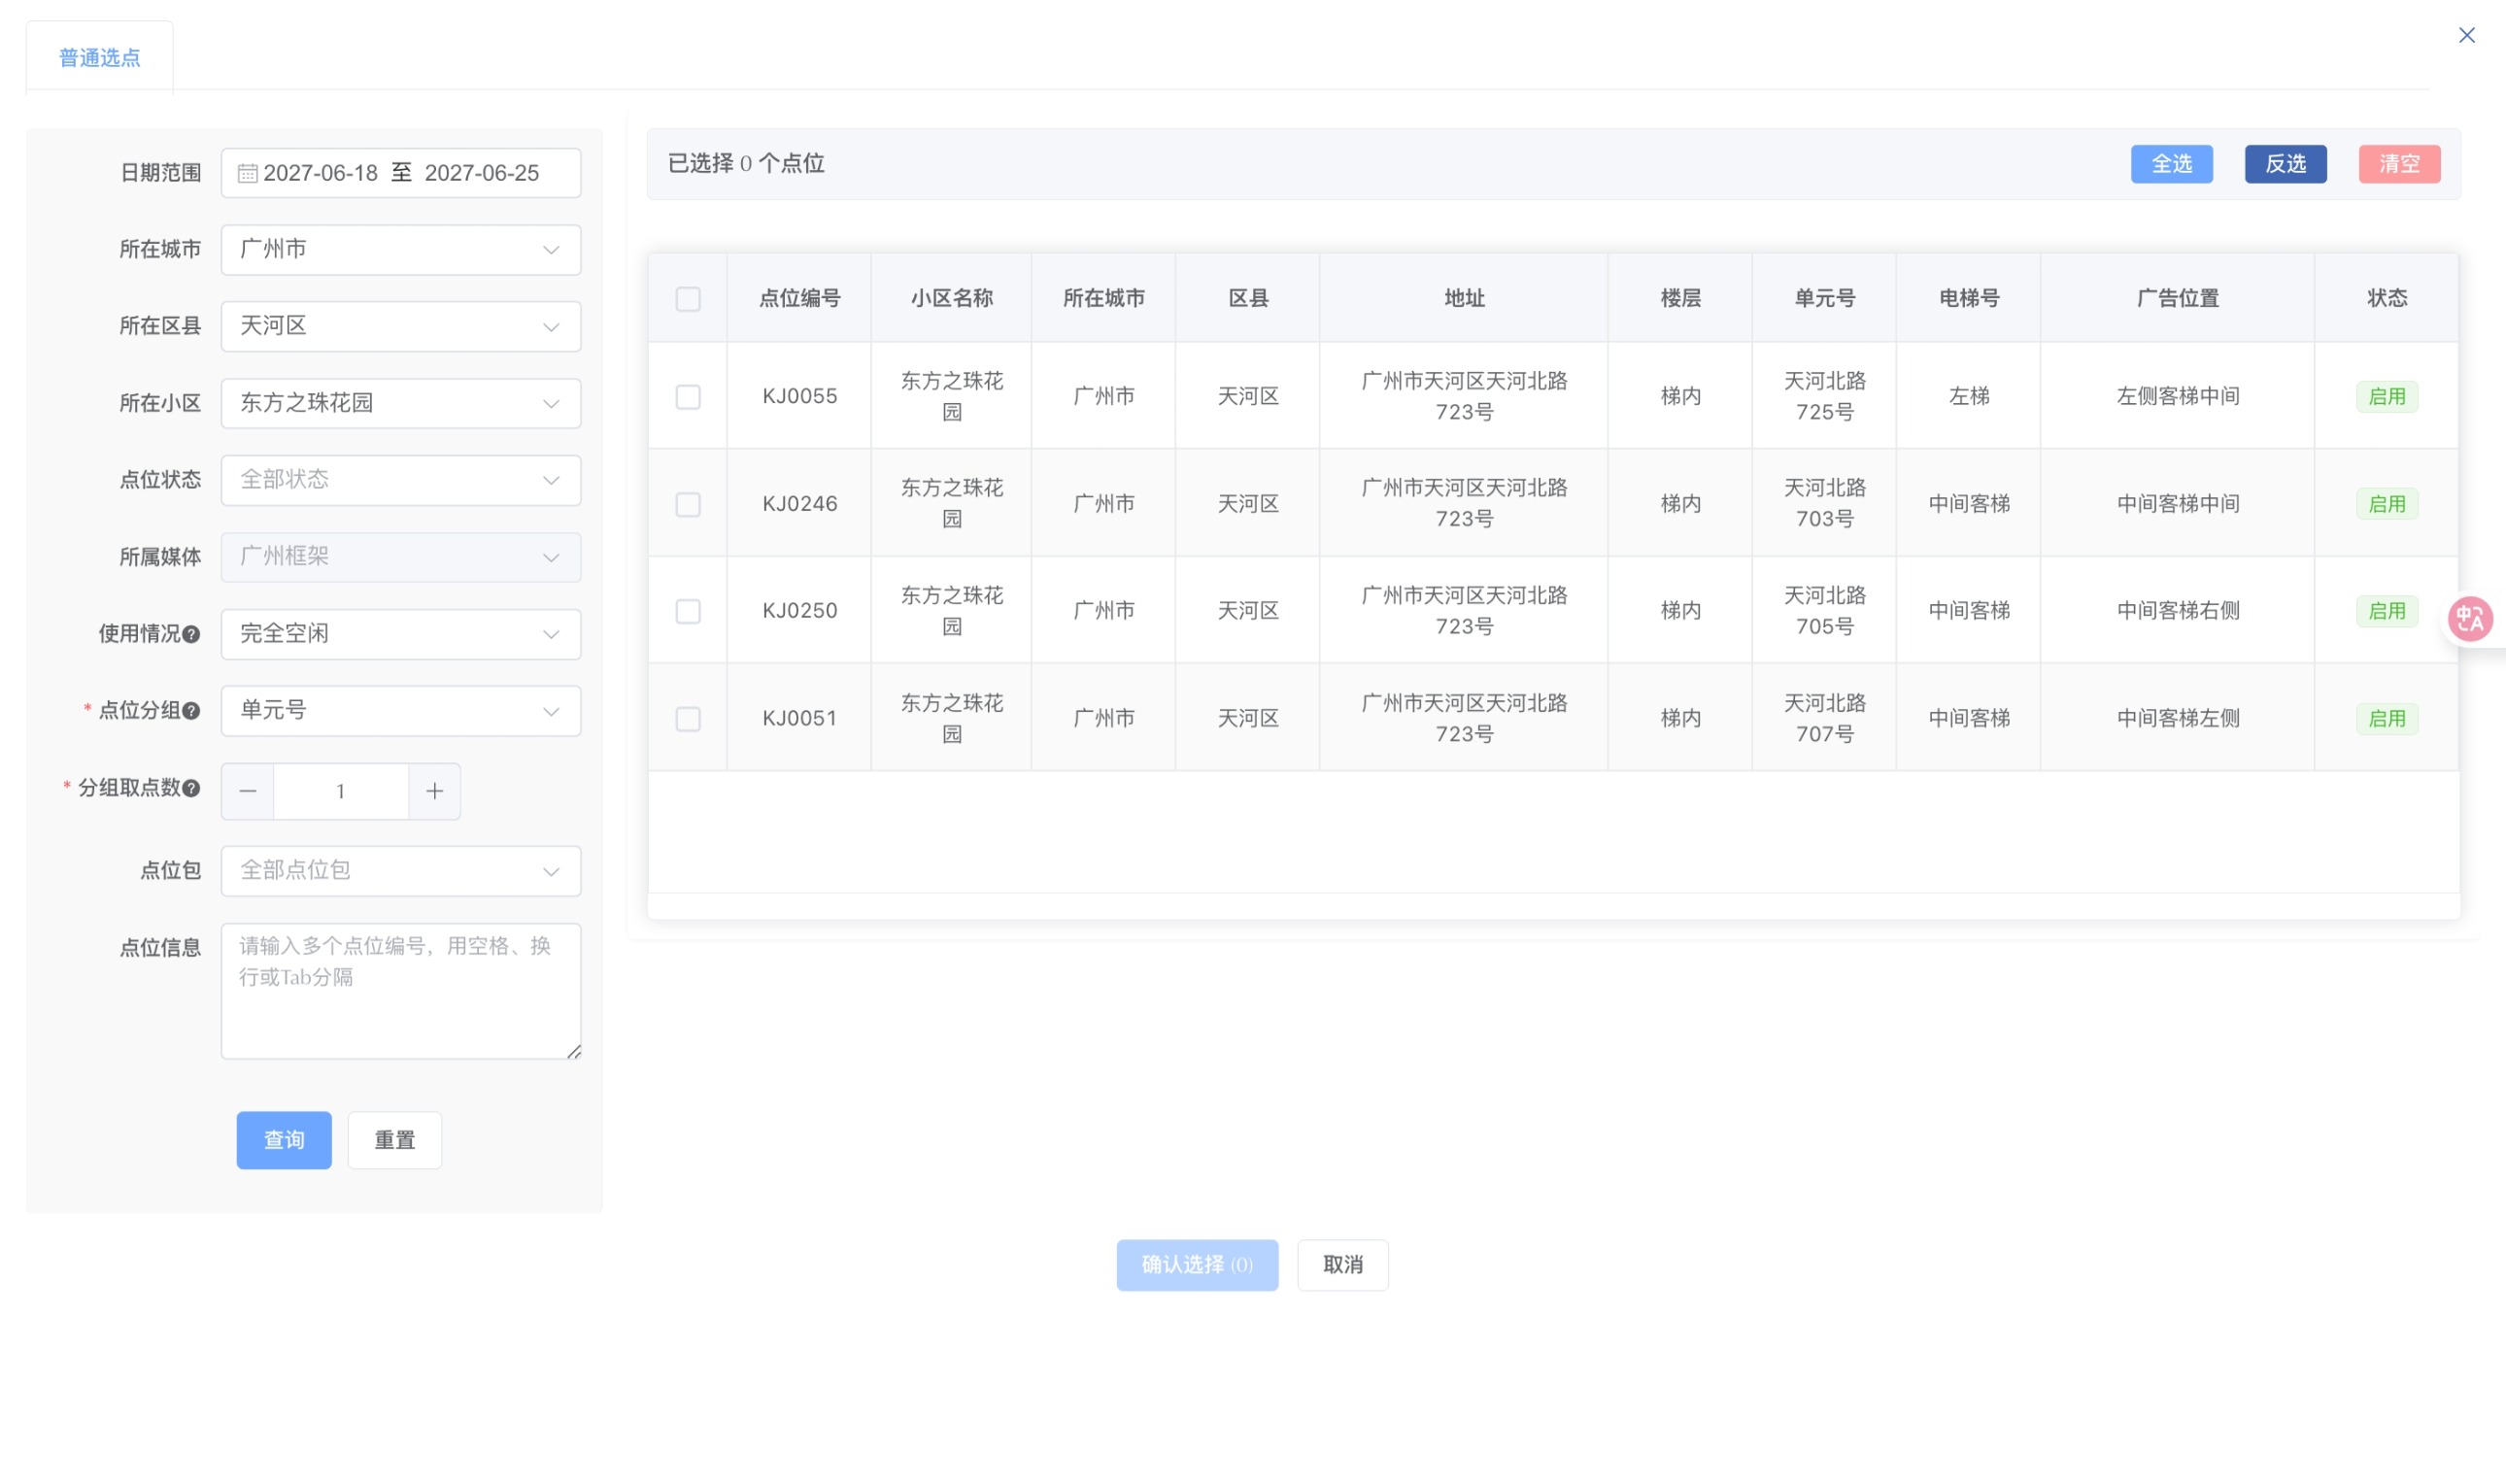The width and height of the screenshot is (2506, 1484).
Task: Click the minus icon to decrease 分组取点数
Action: click(x=247, y=790)
